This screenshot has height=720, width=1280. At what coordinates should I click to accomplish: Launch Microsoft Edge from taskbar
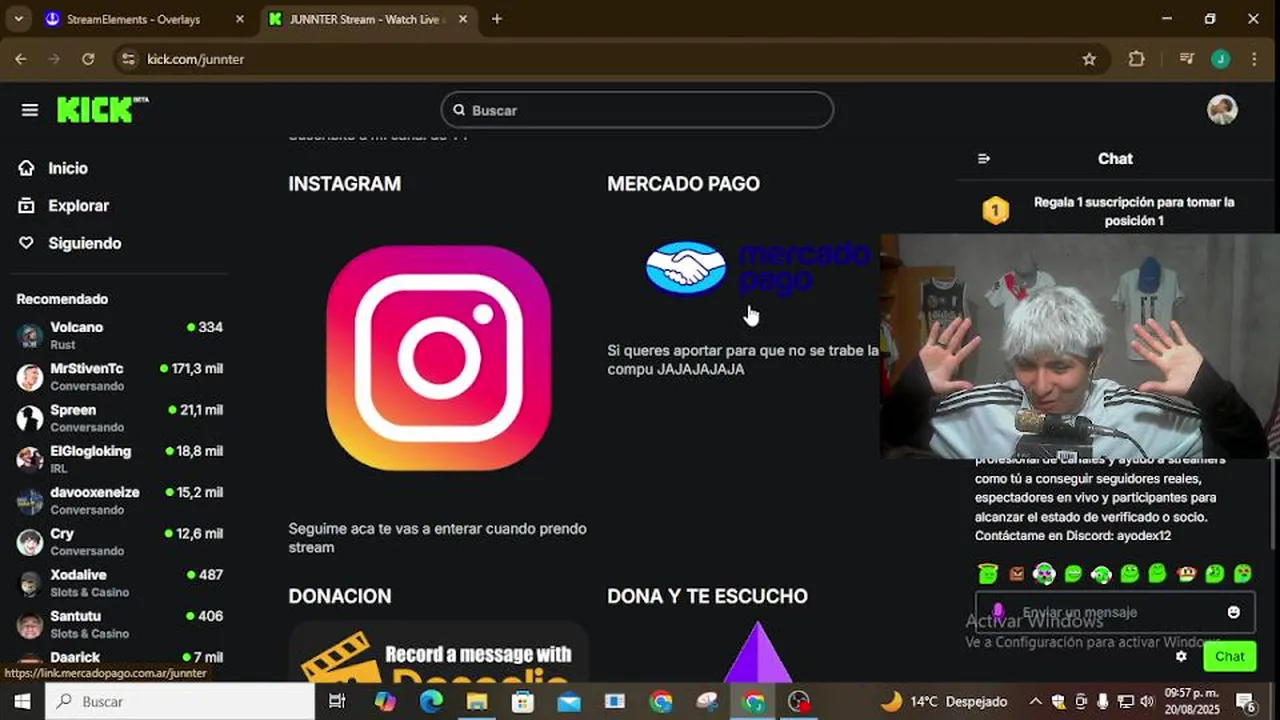pos(431,701)
